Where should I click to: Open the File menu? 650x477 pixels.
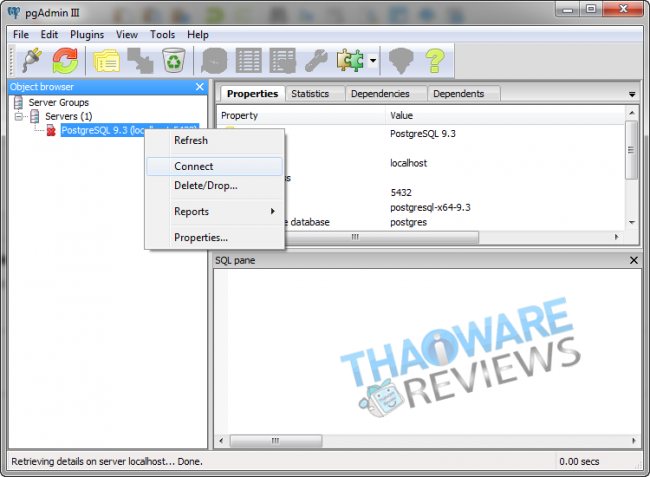[21, 34]
